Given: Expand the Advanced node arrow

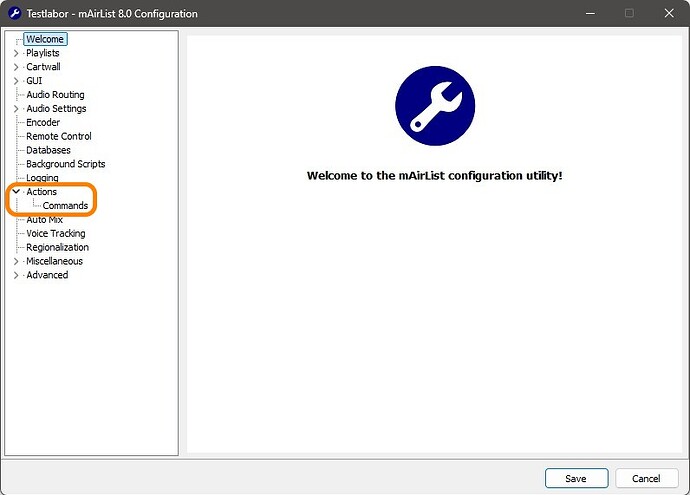Looking at the screenshot, I should 16,275.
